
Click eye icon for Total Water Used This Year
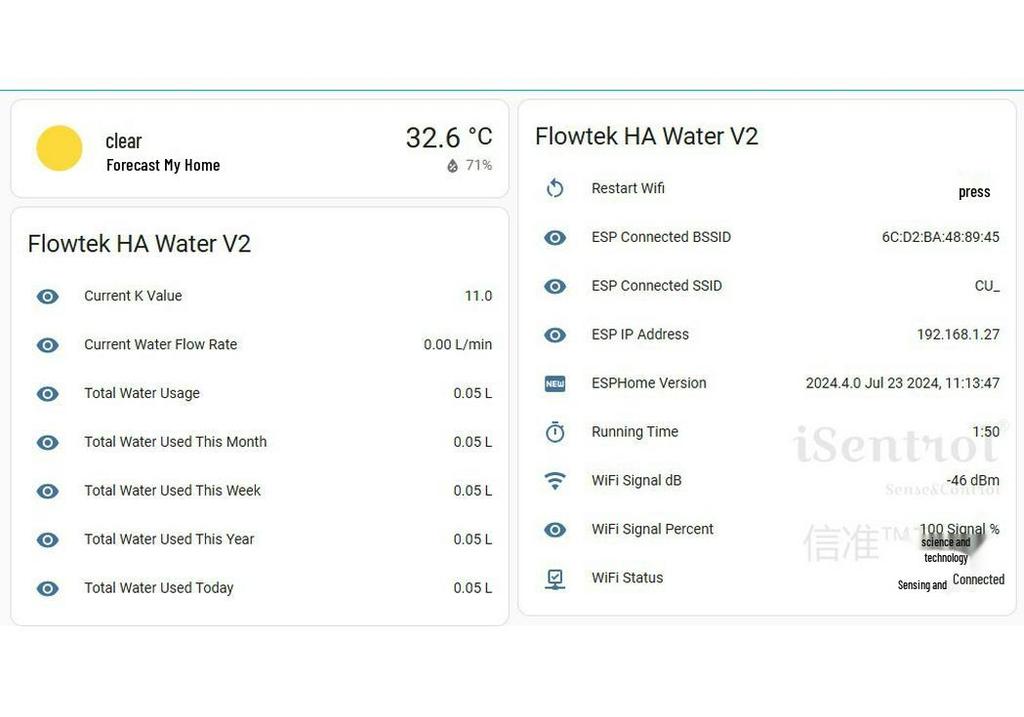48,540
